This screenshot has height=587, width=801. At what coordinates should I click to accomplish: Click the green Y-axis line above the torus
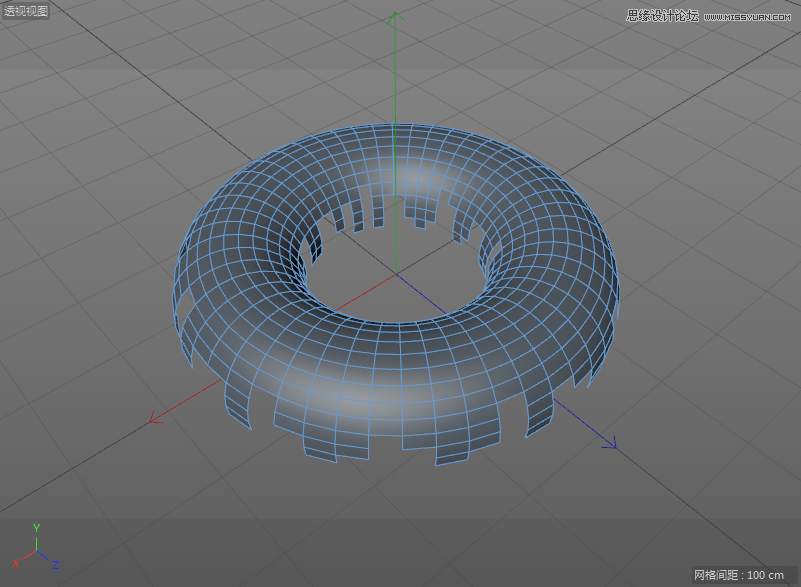[x=396, y=80]
